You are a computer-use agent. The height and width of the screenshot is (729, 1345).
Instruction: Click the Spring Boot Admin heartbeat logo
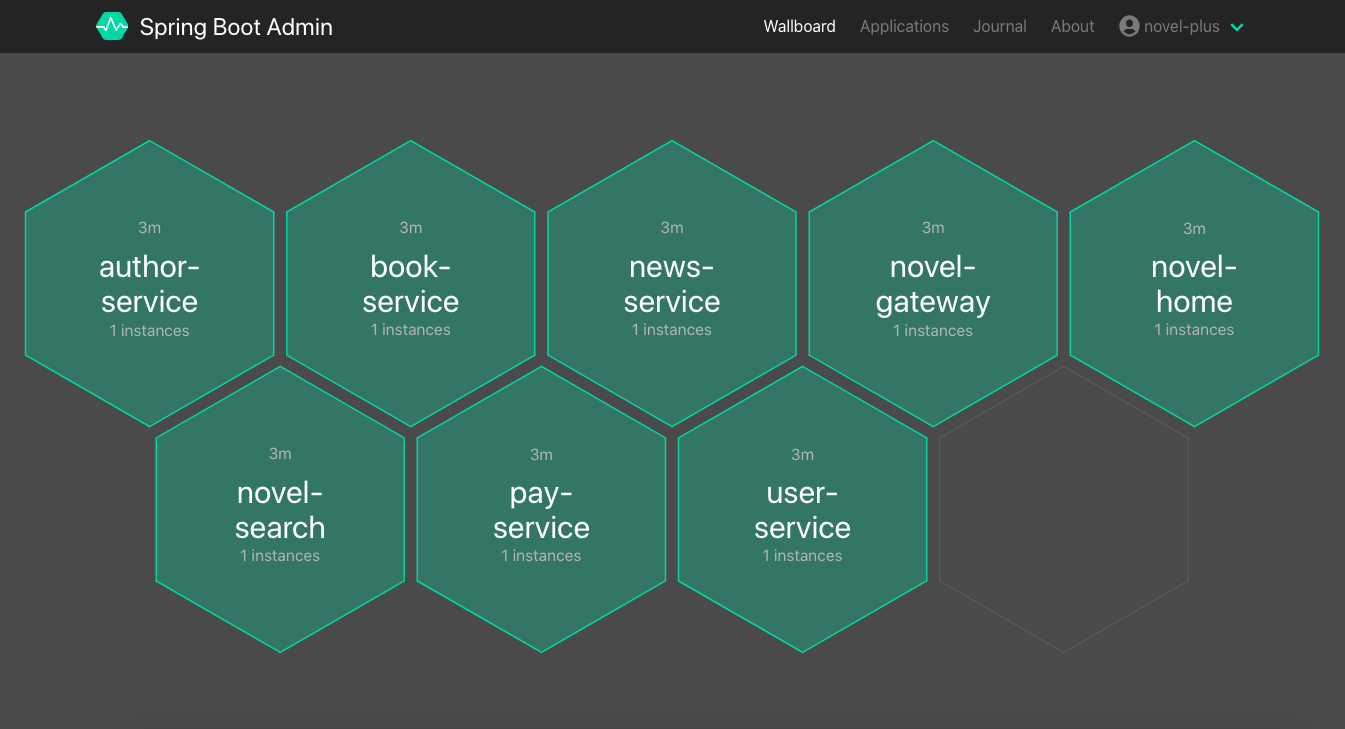coord(112,27)
